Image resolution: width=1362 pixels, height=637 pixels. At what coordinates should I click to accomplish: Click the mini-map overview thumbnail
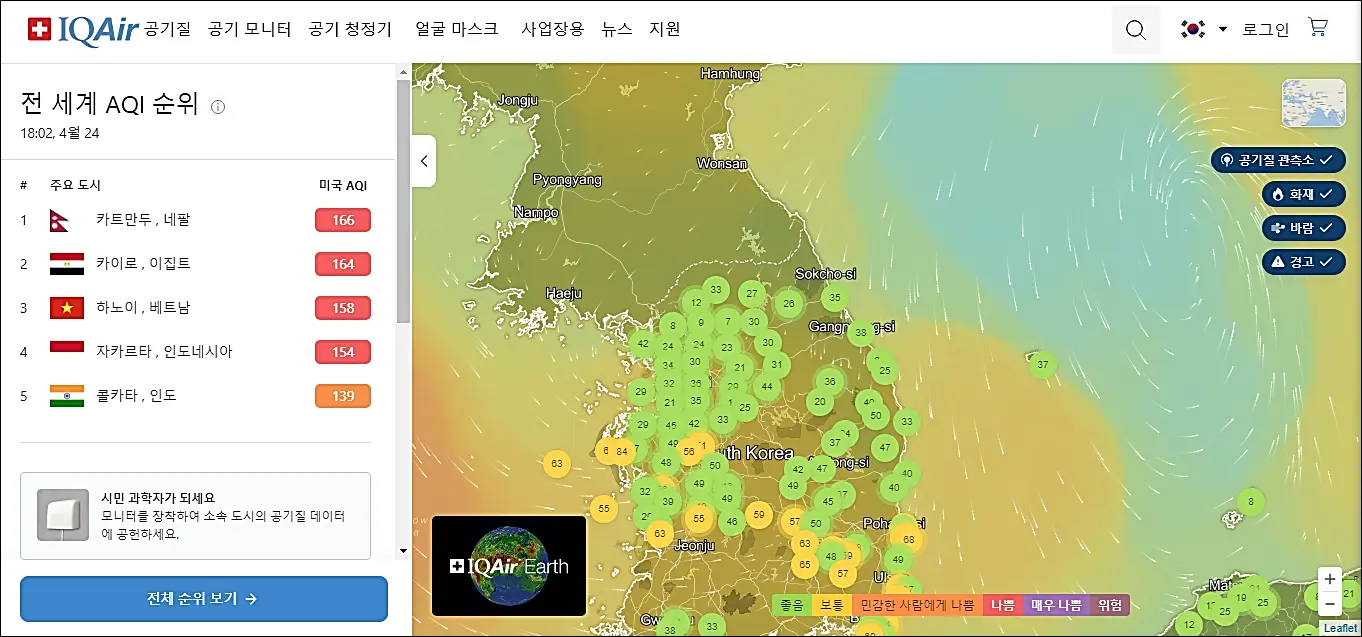[1313, 103]
